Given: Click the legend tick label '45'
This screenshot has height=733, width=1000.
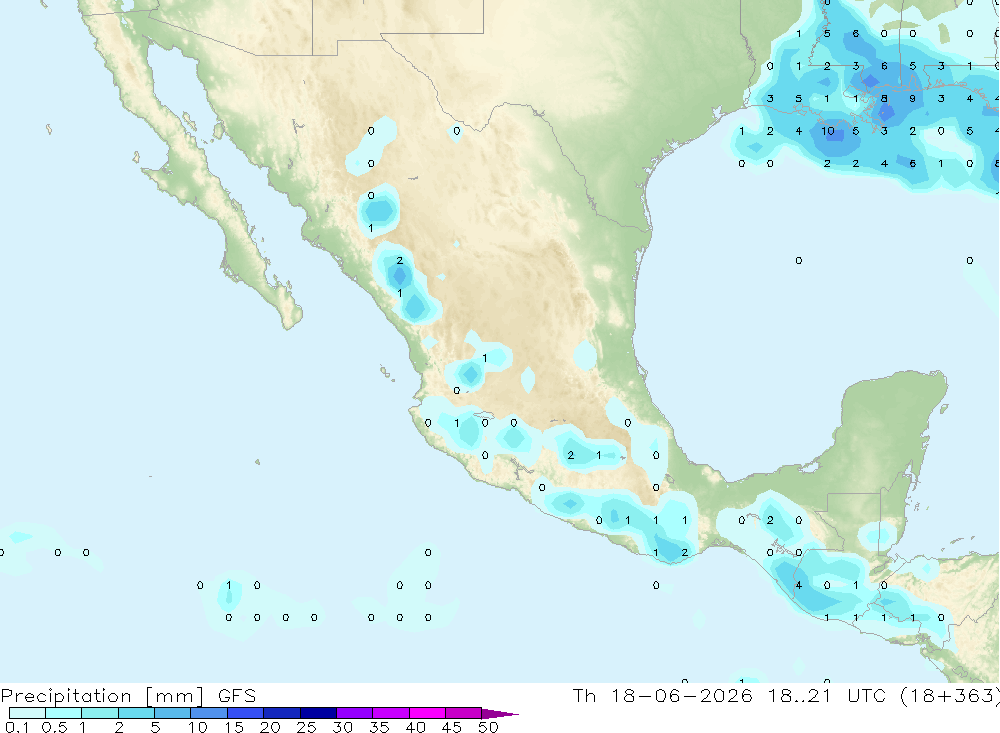Looking at the screenshot, I should click(452, 727).
